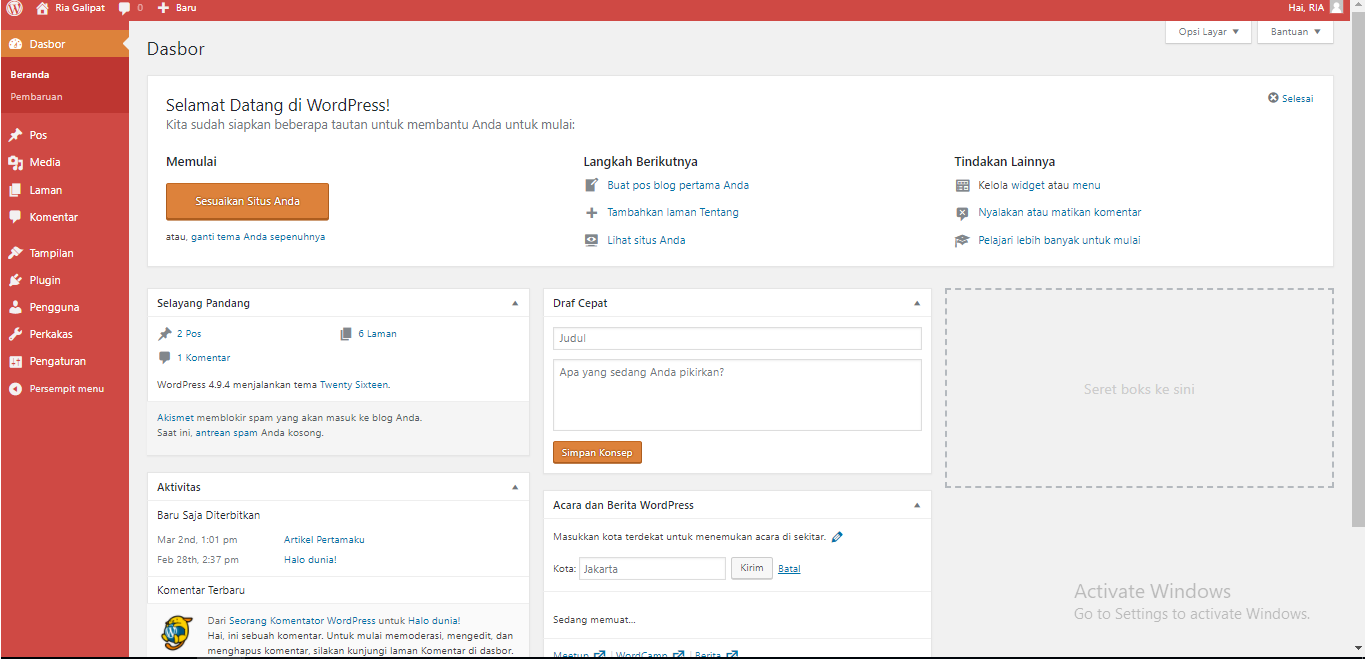Click the pages icon beside 6 Laman
The width and height of the screenshot is (1365, 659).
[x=346, y=334]
